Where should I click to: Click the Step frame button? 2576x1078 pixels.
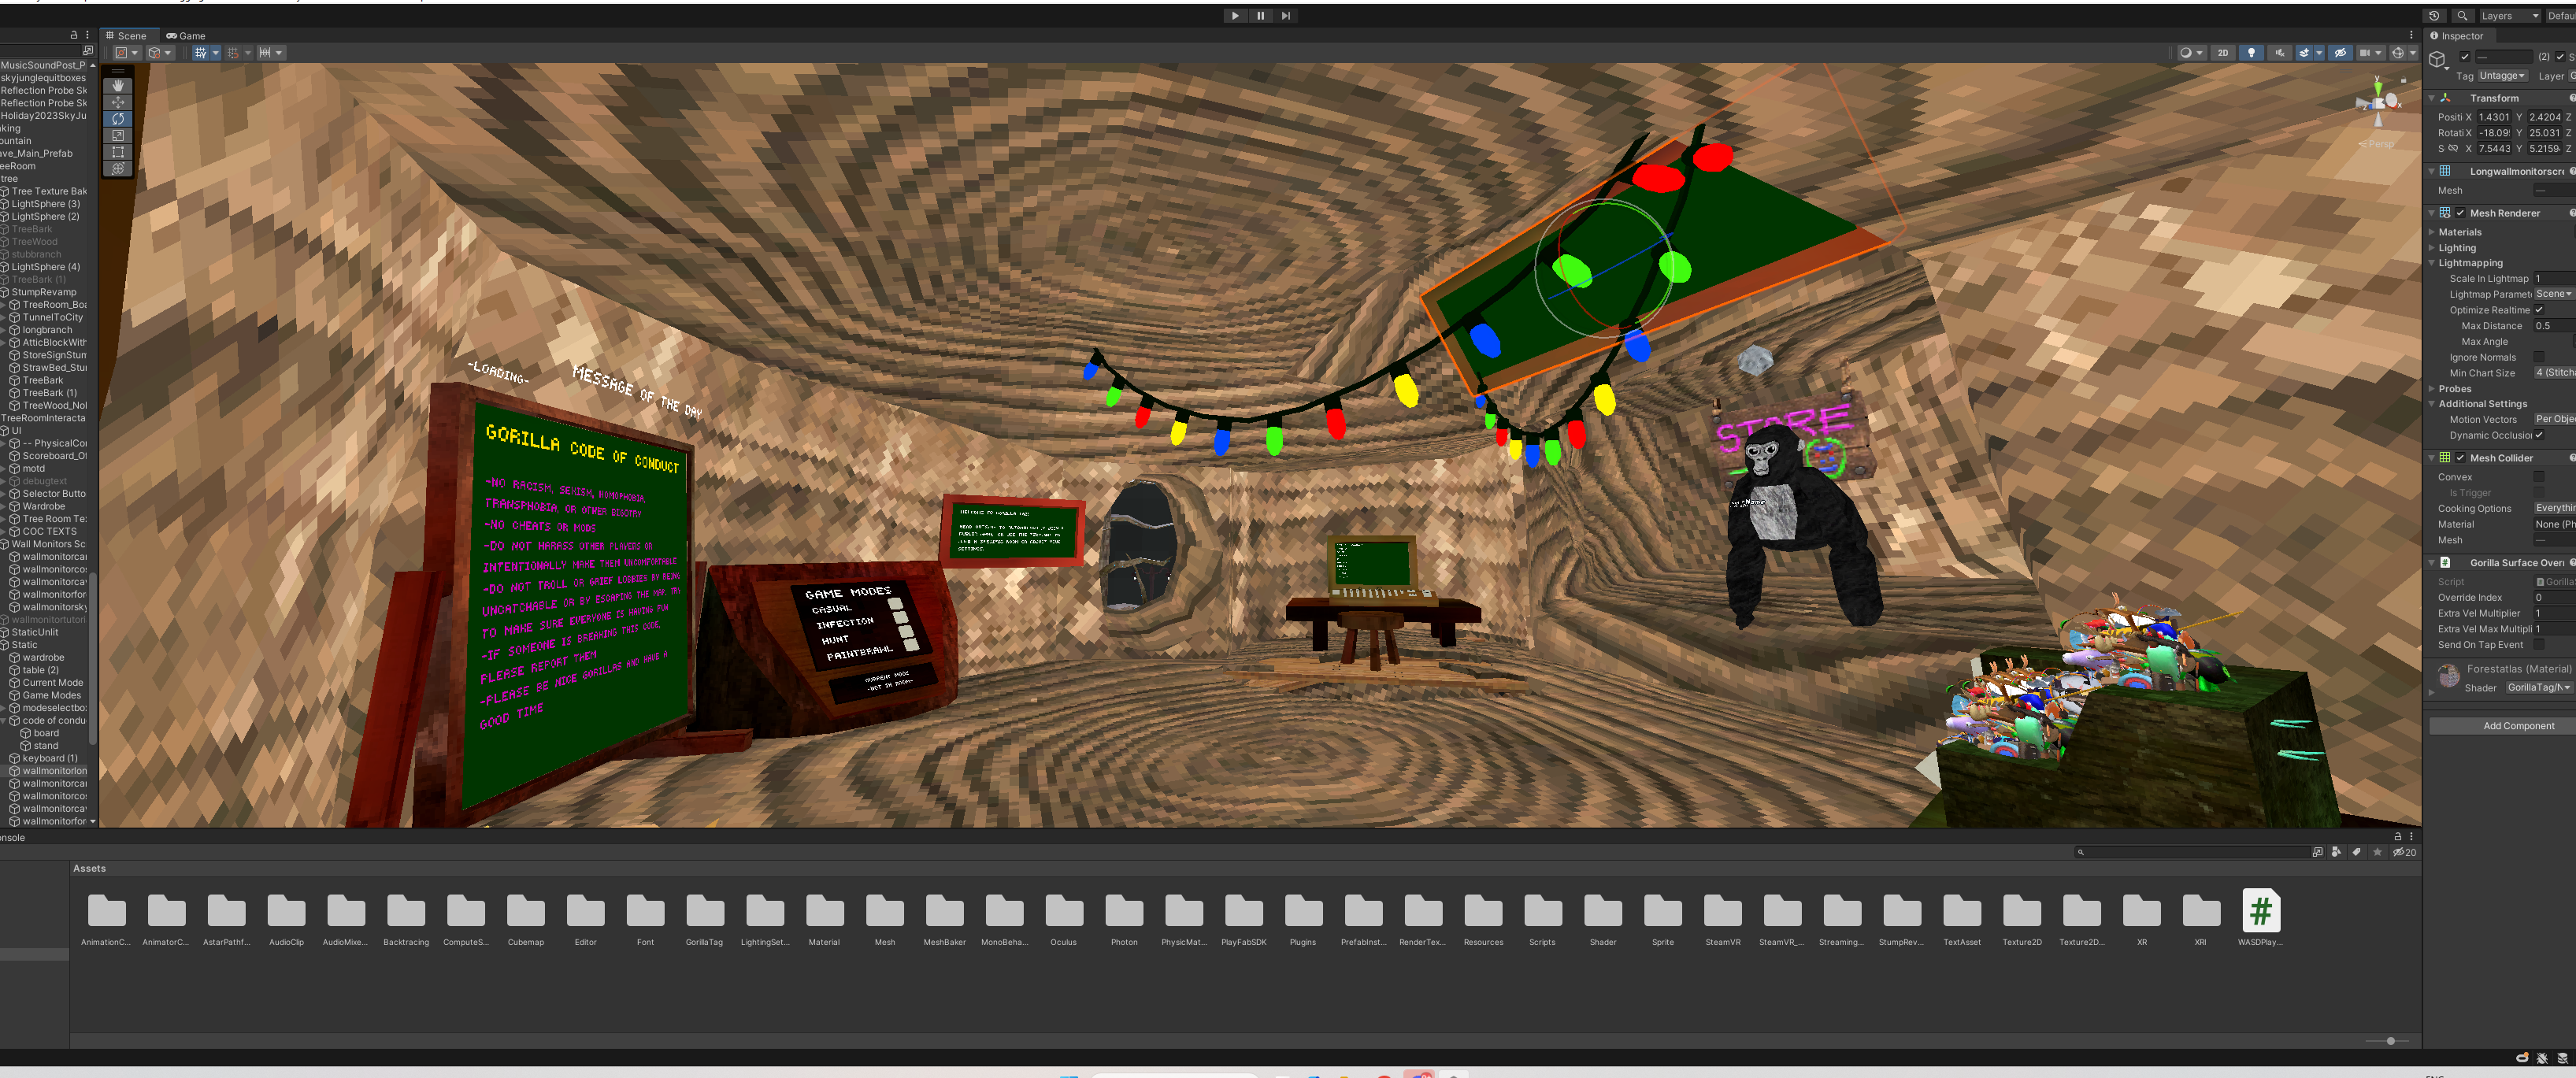1286,16
